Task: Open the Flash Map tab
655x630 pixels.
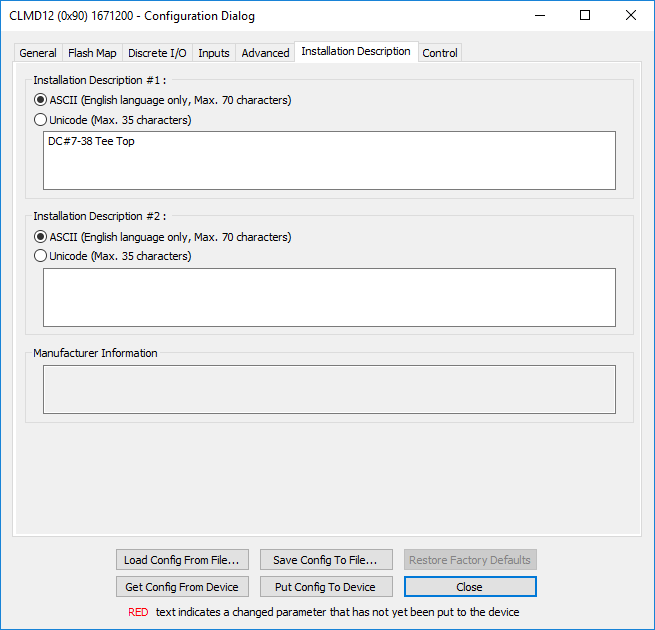Action: click(x=92, y=53)
